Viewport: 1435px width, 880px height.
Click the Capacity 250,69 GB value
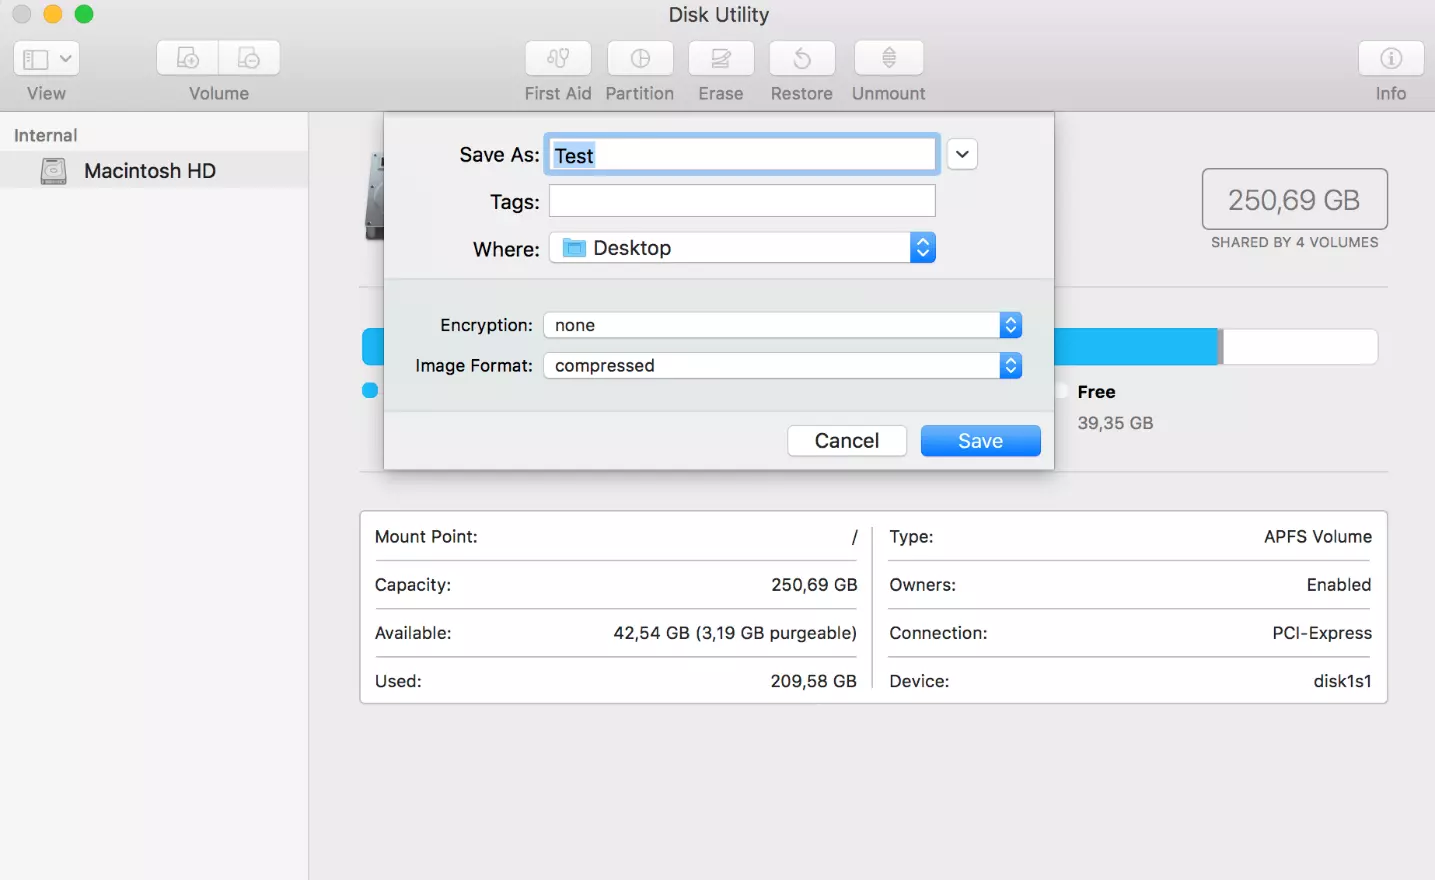pyautogui.click(x=814, y=585)
